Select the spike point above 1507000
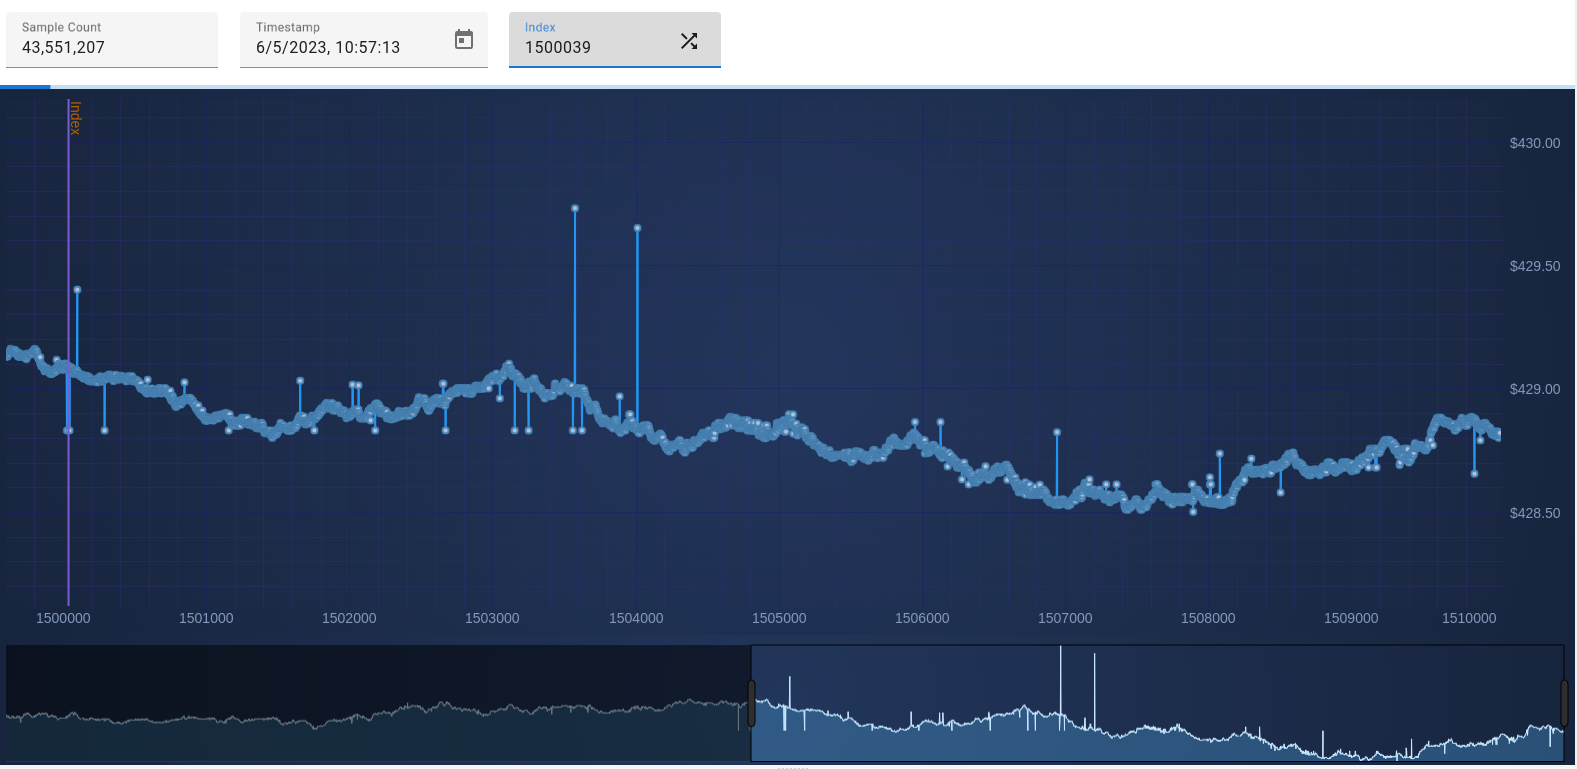1577x769 pixels. (x=1057, y=432)
